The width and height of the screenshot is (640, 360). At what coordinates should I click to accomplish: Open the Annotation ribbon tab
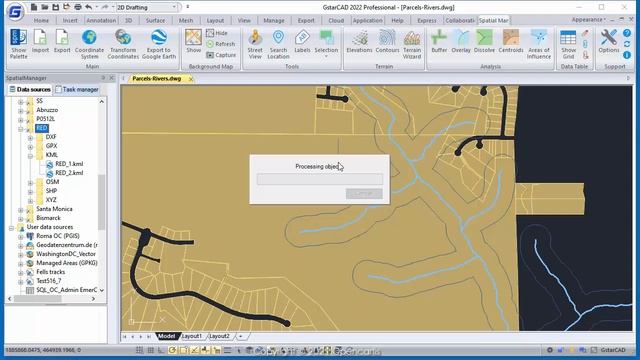[x=101, y=20]
